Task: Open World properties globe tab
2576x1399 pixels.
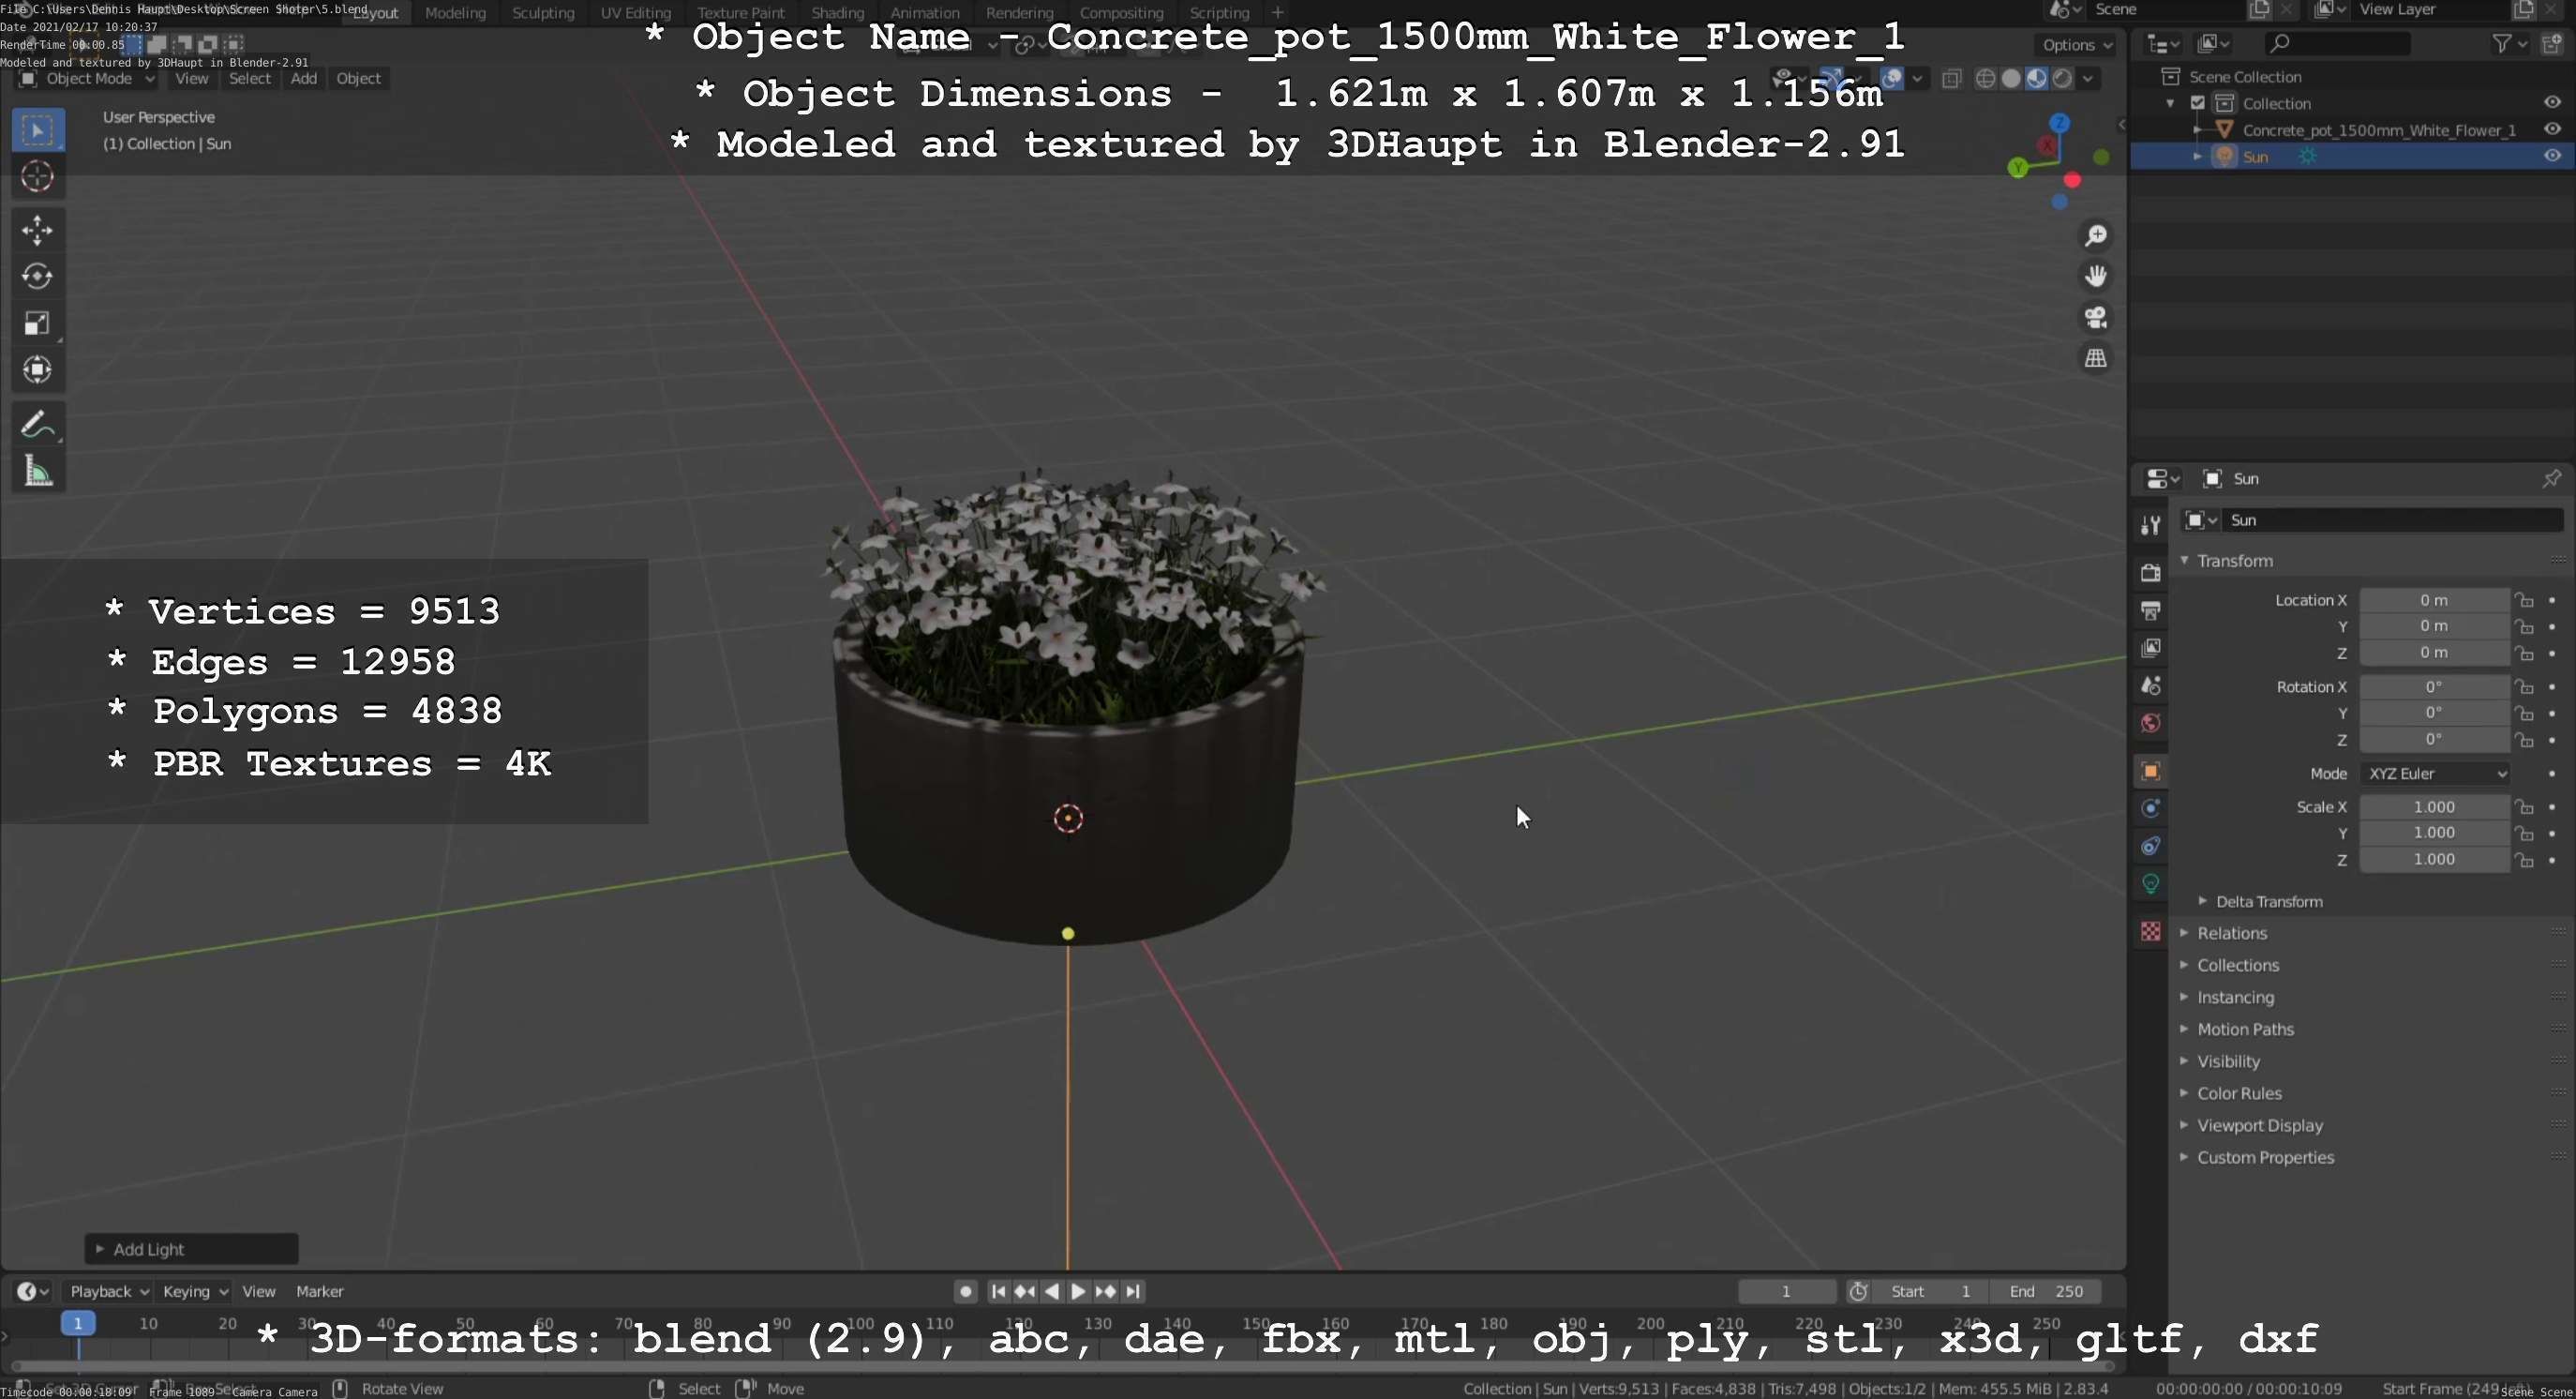Action: pyautogui.click(x=2150, y=723)
